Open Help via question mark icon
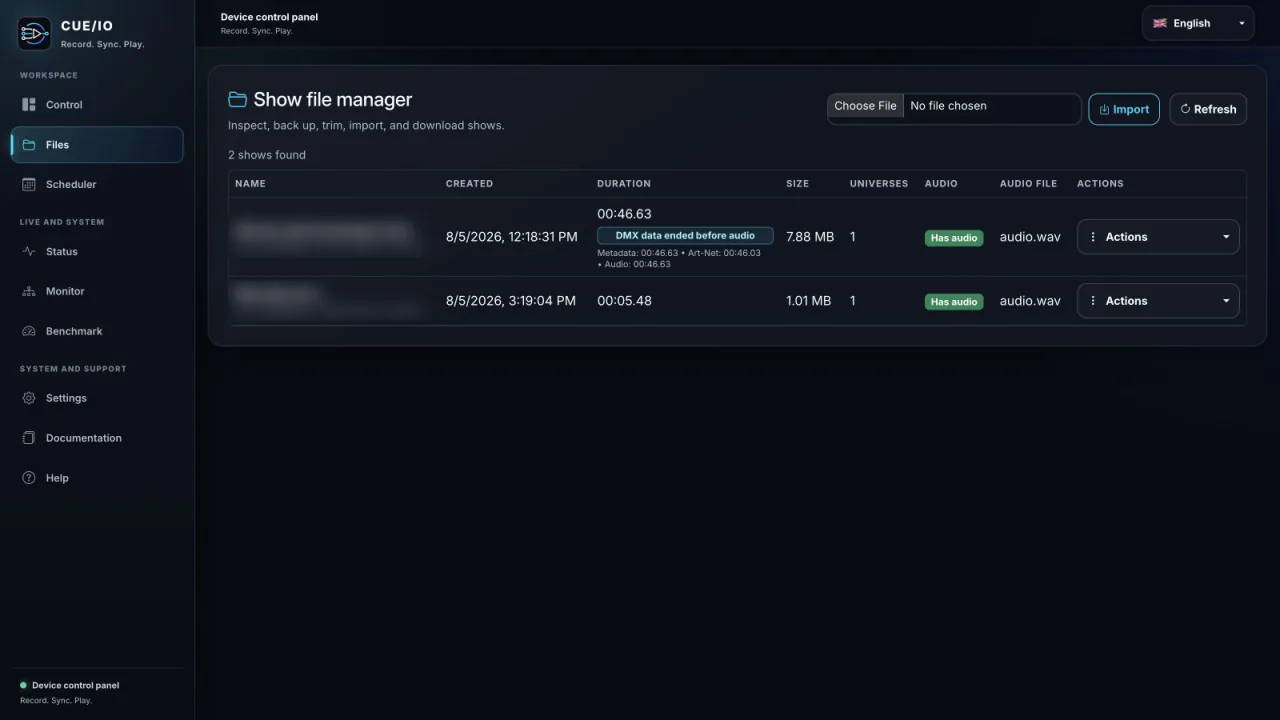This screenshot has width=1280, height=720. coord(29,478)
